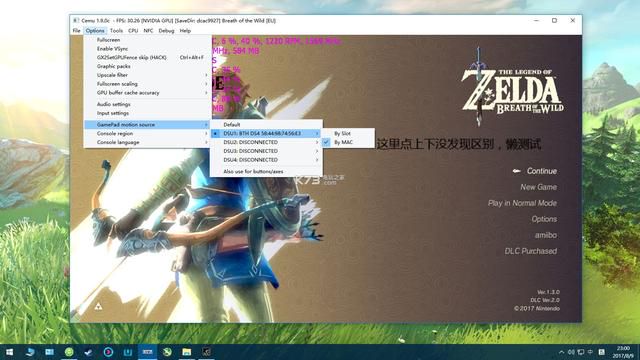Toggle Also use for buttons/axes
Image resolution: width=640 pixels, height=360 pixels.
(266, 172)
